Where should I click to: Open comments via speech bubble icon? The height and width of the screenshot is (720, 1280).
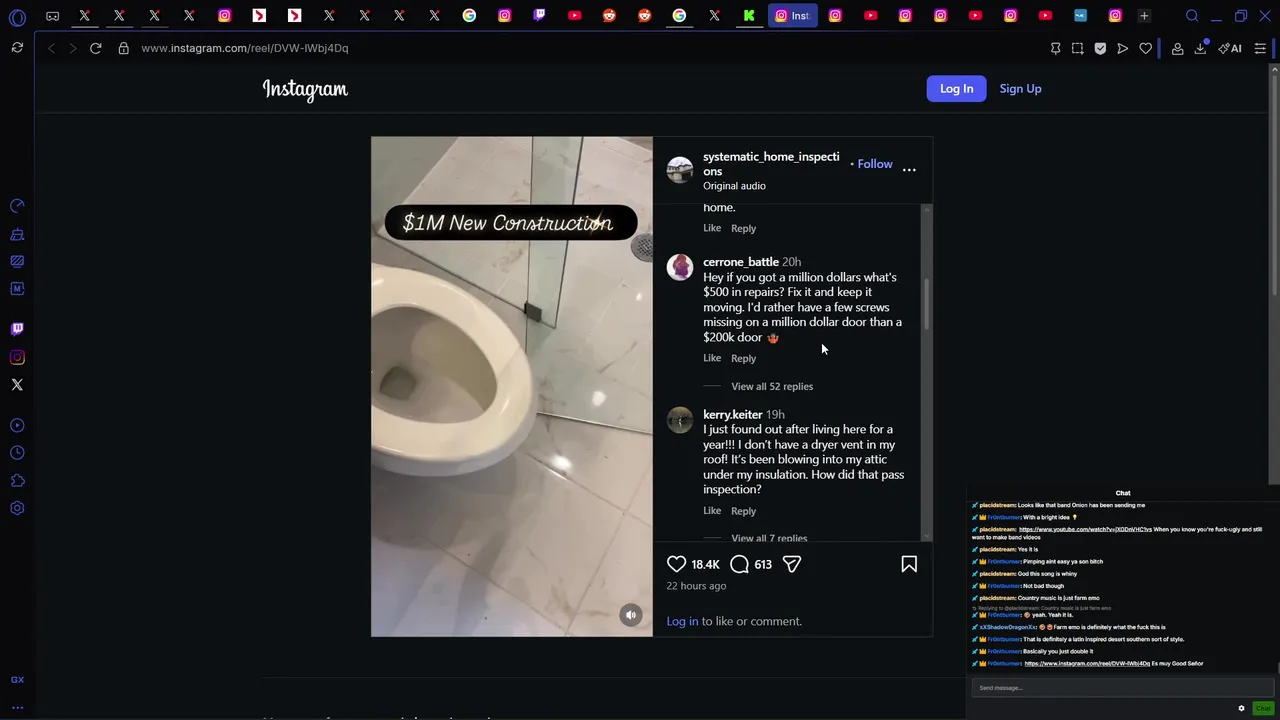[739, 564]
